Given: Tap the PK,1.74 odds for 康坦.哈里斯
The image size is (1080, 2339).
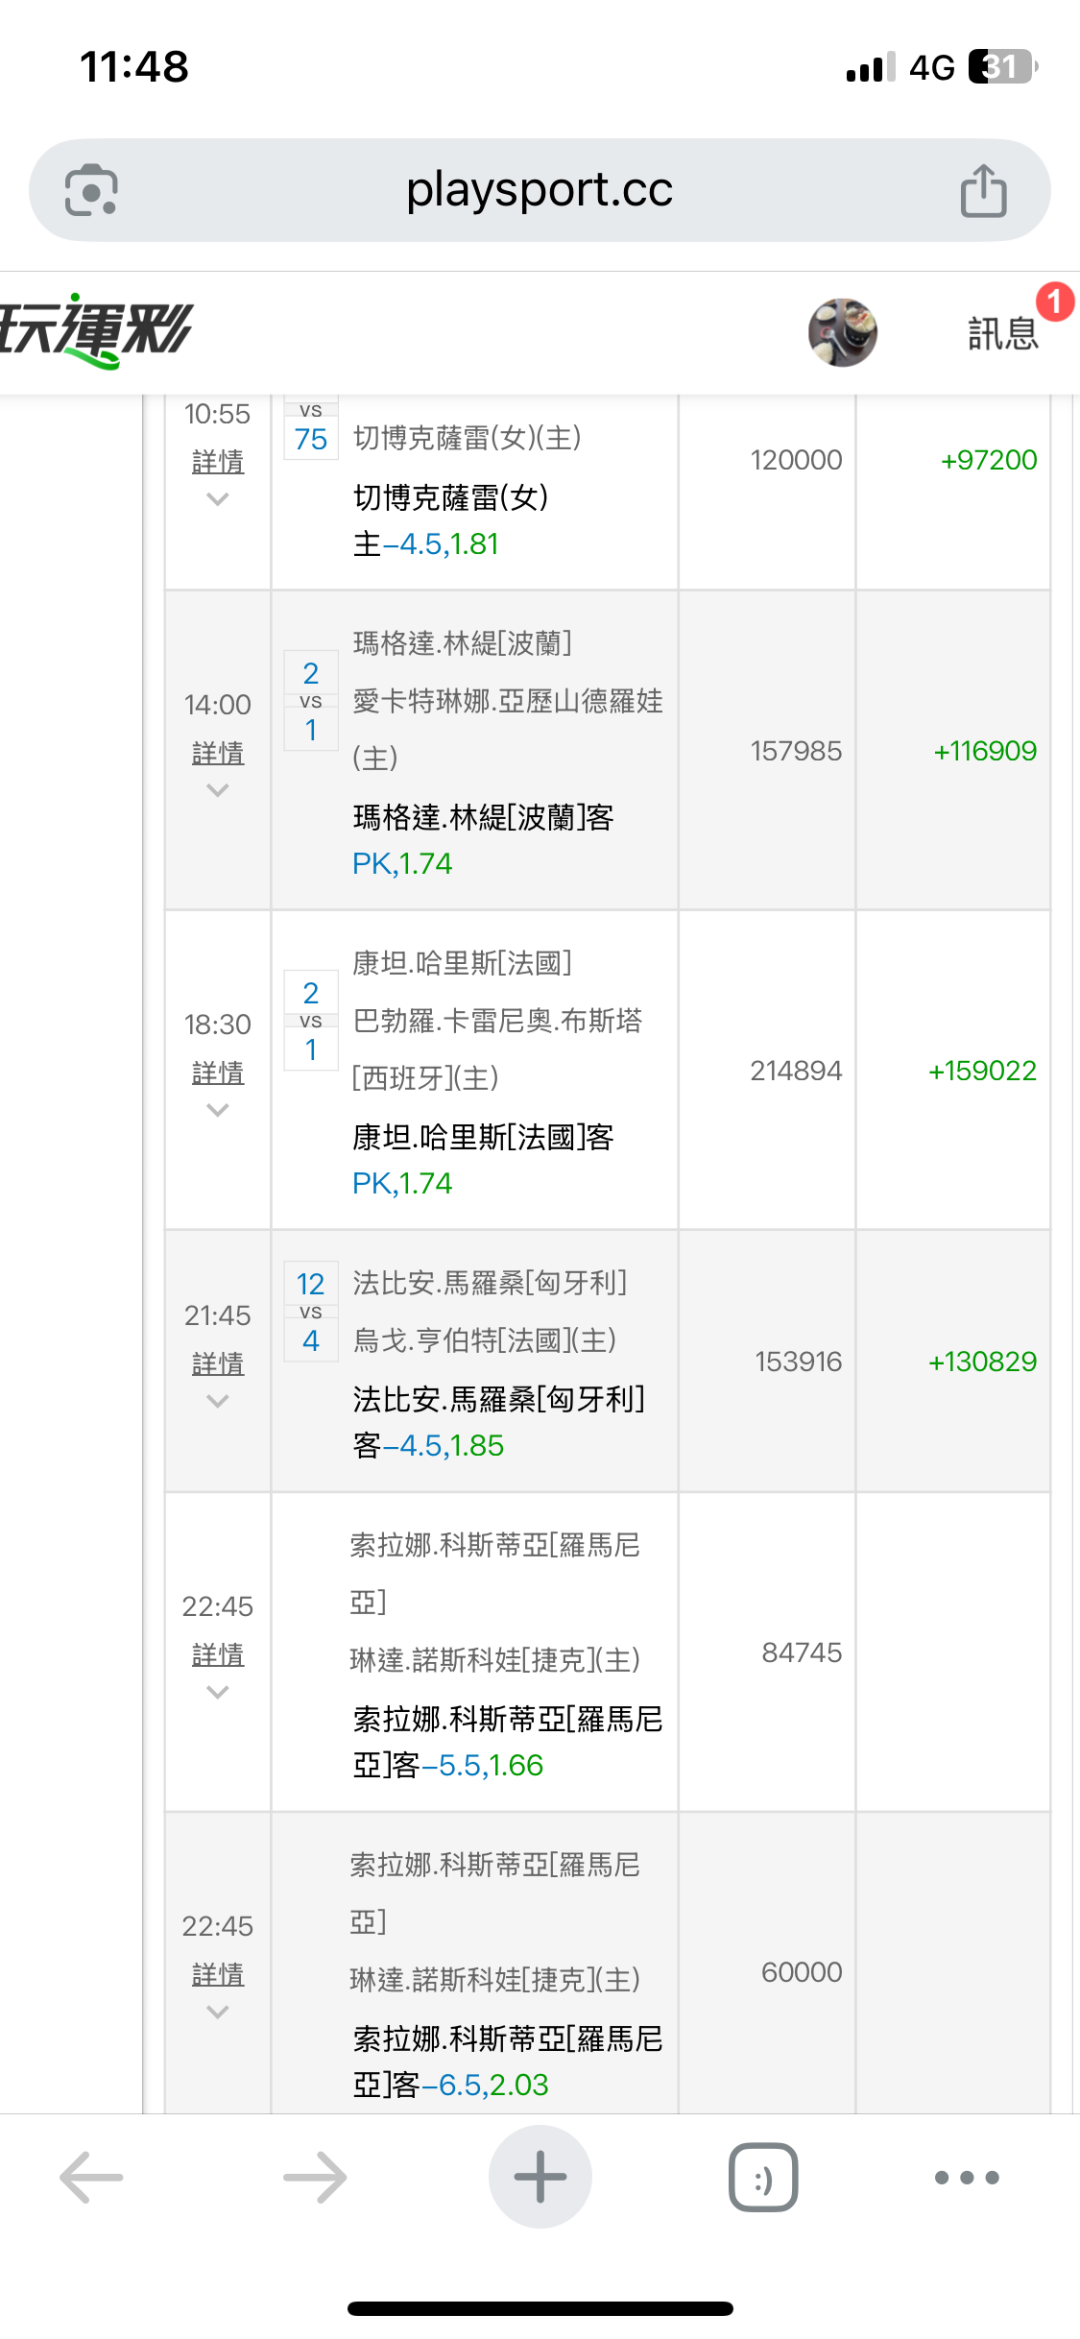Looking at the screenshot, I should [x=402, y=1183].
